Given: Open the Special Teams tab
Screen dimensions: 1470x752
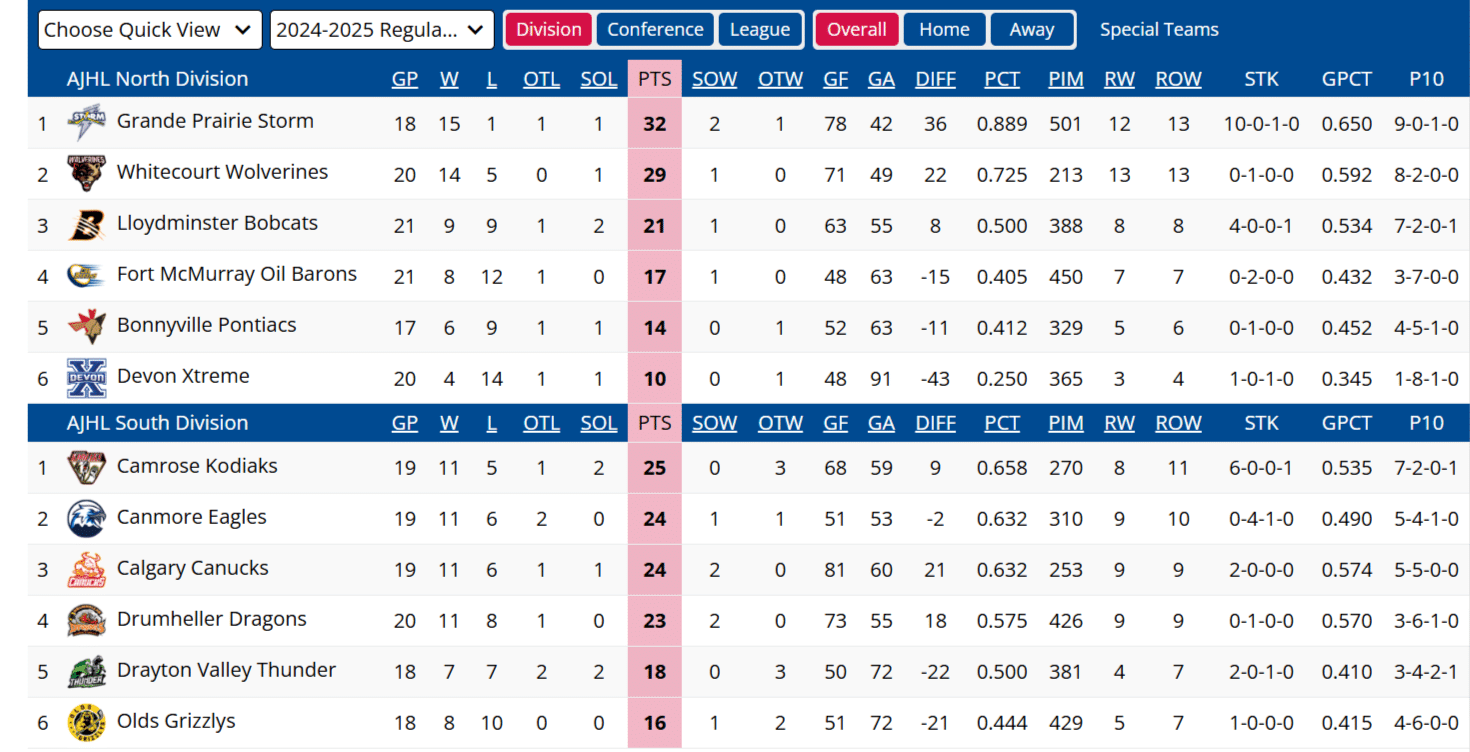Looking at the screenshot, I should click(1159, 30).
